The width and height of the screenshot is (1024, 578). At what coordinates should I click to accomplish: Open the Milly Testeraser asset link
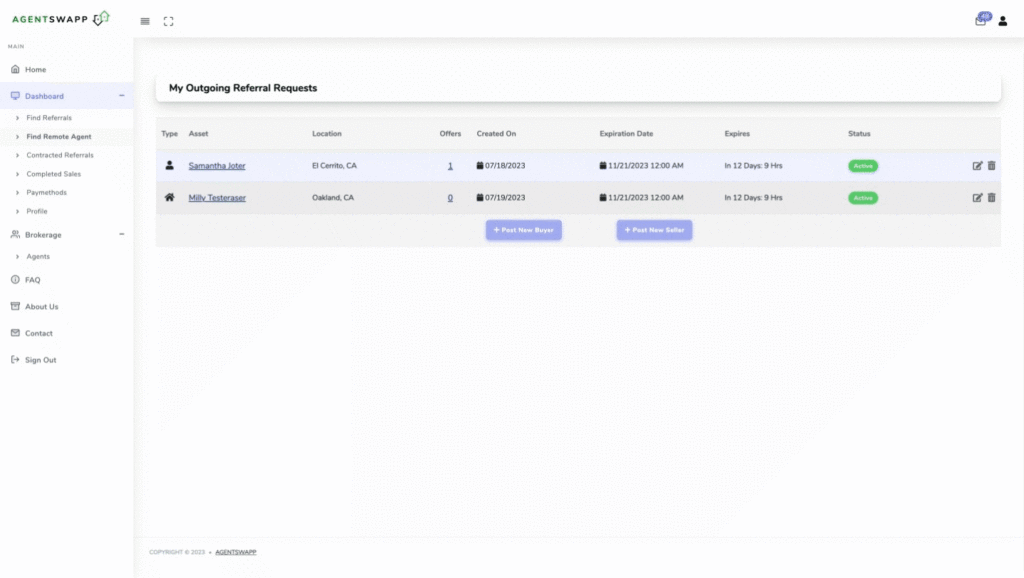click(x=217, y=198)
